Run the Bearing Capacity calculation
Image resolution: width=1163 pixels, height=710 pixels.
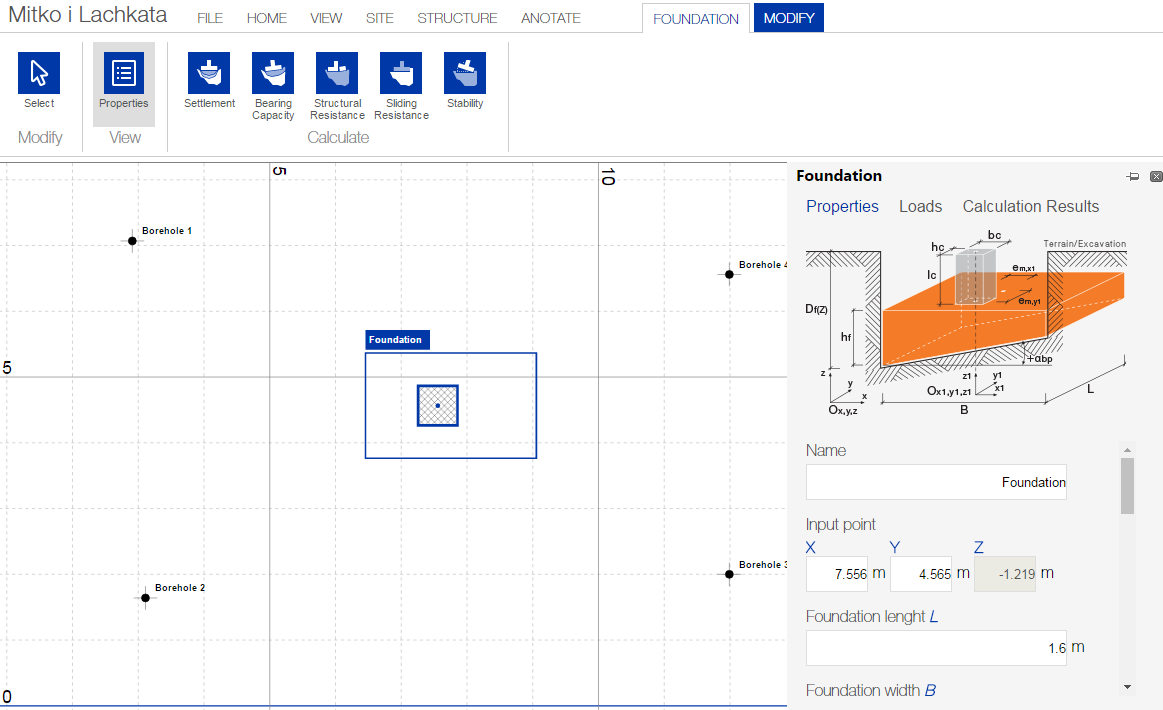273,73
